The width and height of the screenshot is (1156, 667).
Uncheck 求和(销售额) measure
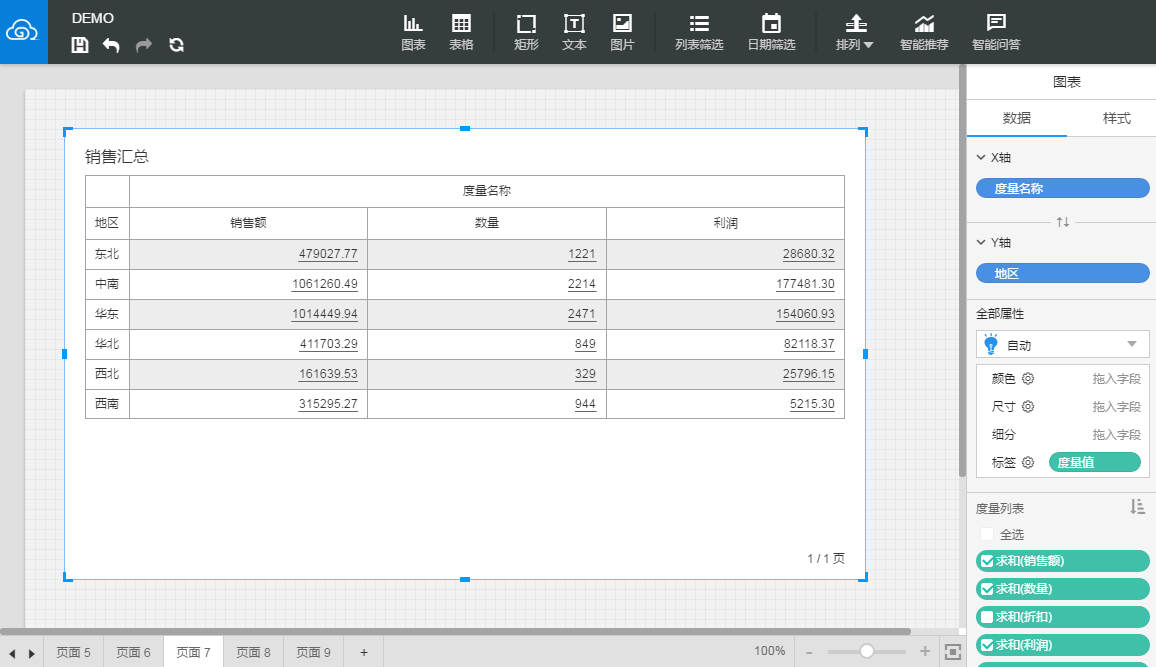[x=987, y=561]
